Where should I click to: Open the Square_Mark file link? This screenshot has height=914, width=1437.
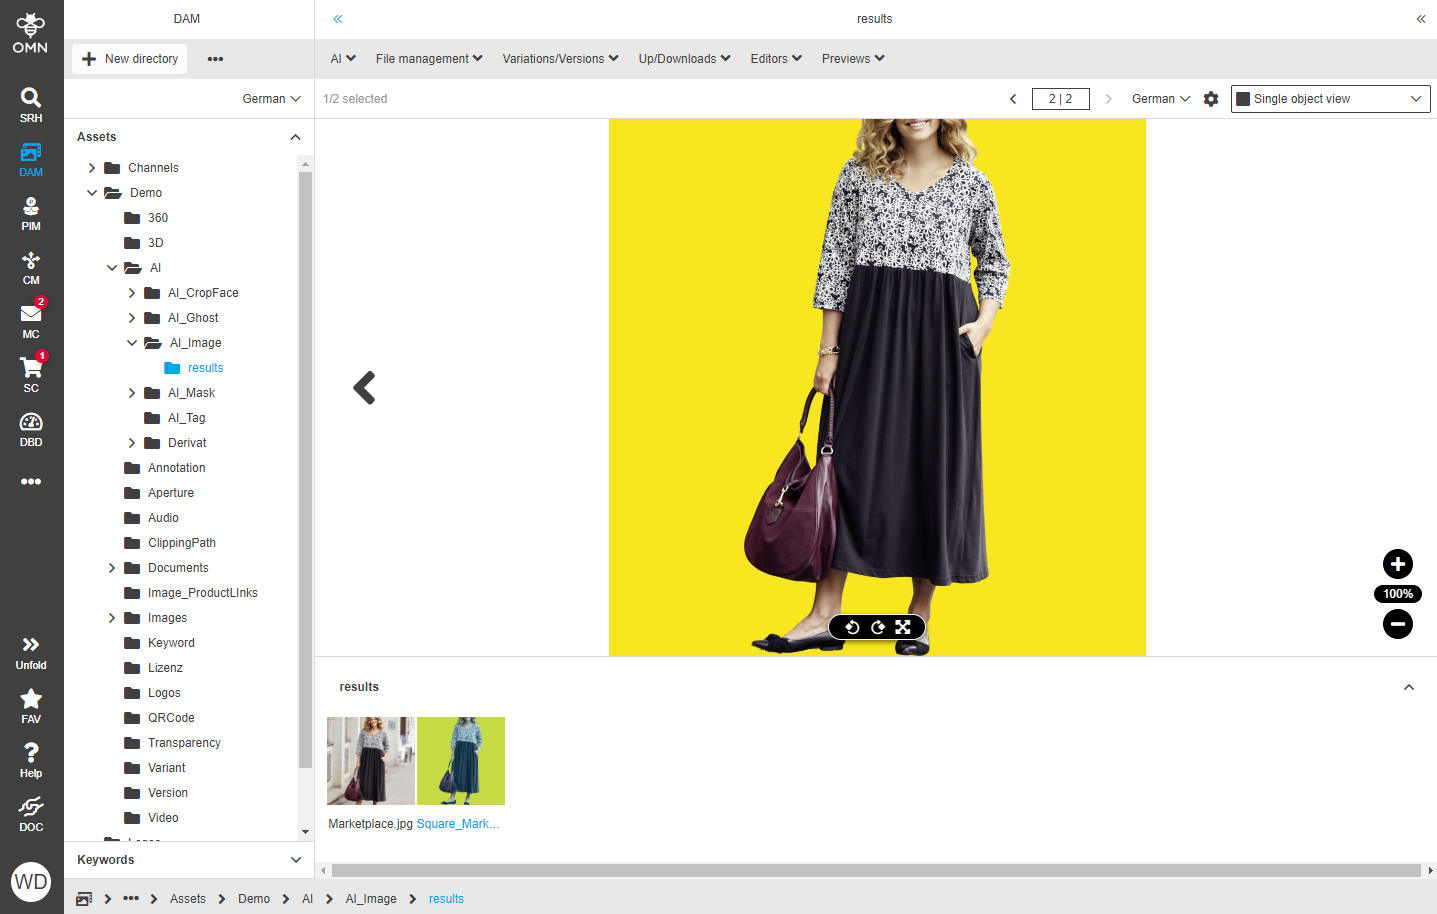[x=459, y=823]
